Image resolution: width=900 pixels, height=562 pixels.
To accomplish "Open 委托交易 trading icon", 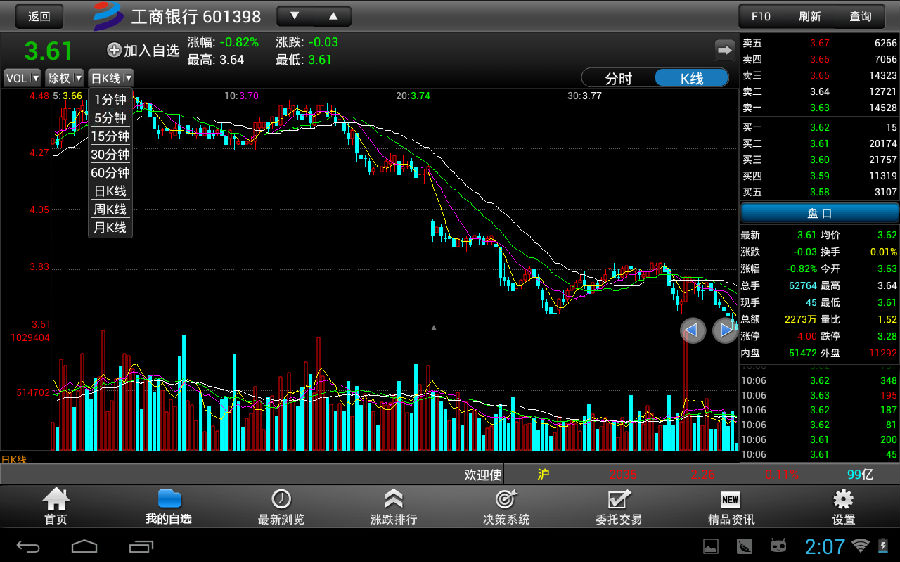I will (618, 499).
